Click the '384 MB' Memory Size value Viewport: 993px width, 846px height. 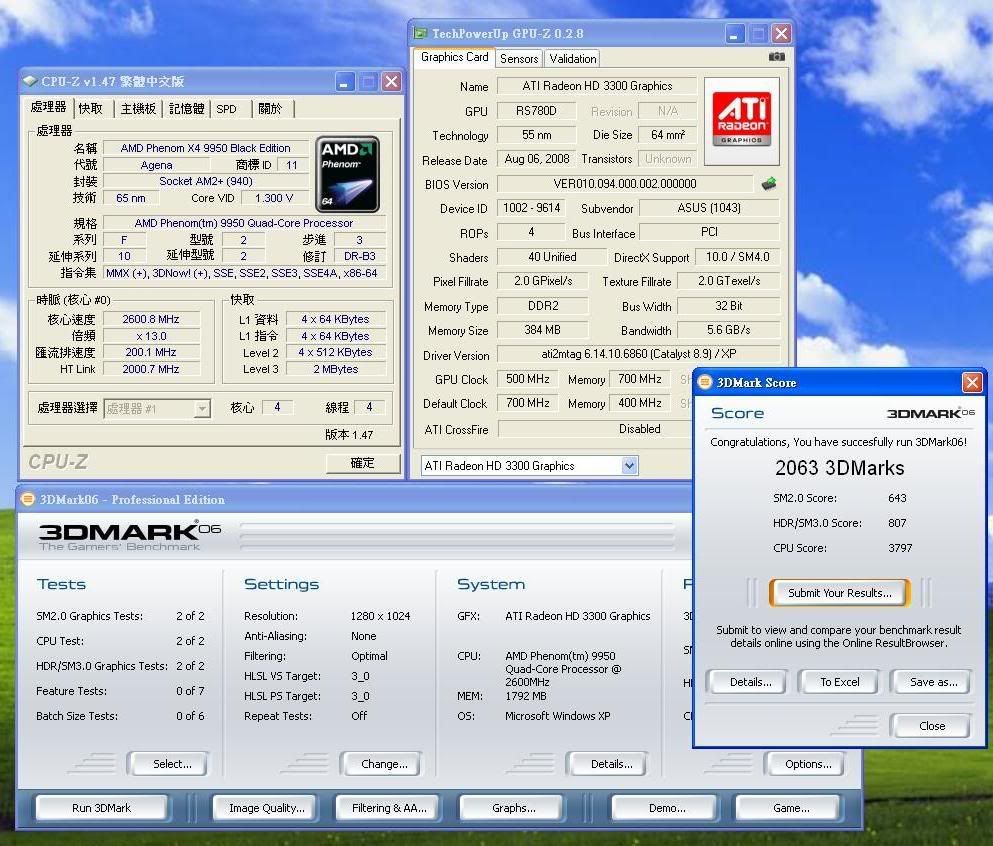pos(542,329)
